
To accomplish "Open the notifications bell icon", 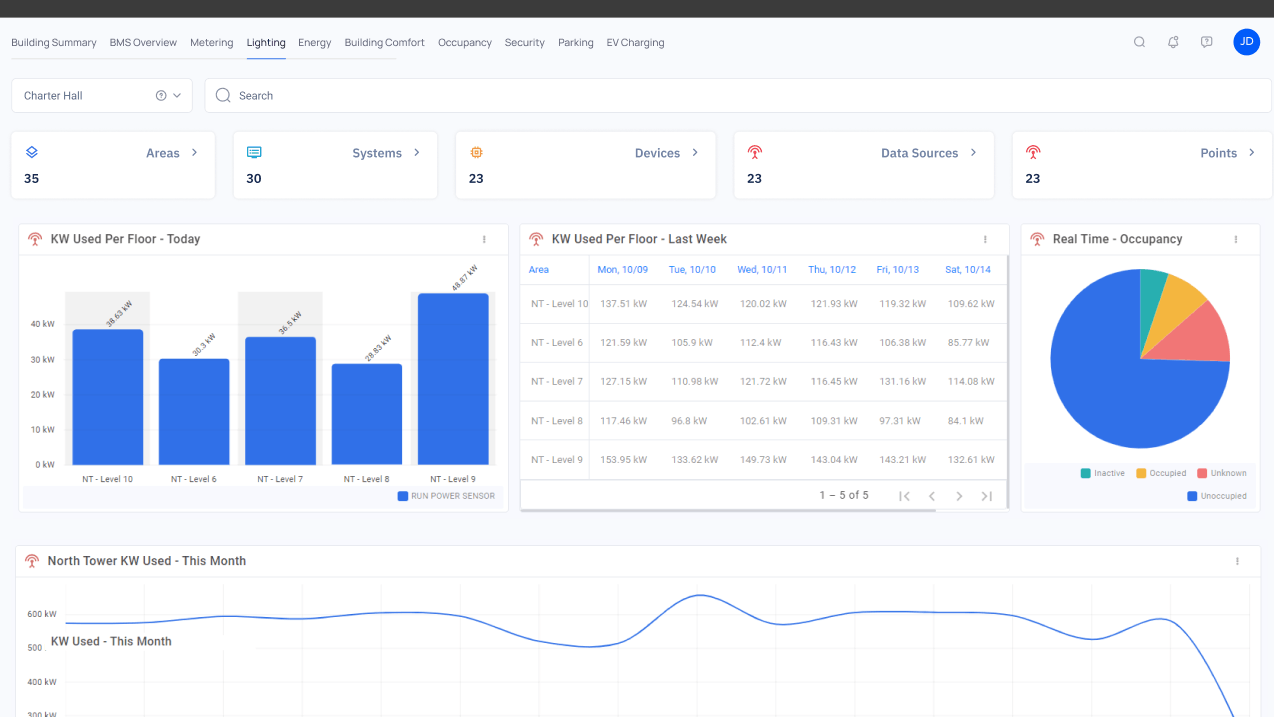I will 1173,42.
